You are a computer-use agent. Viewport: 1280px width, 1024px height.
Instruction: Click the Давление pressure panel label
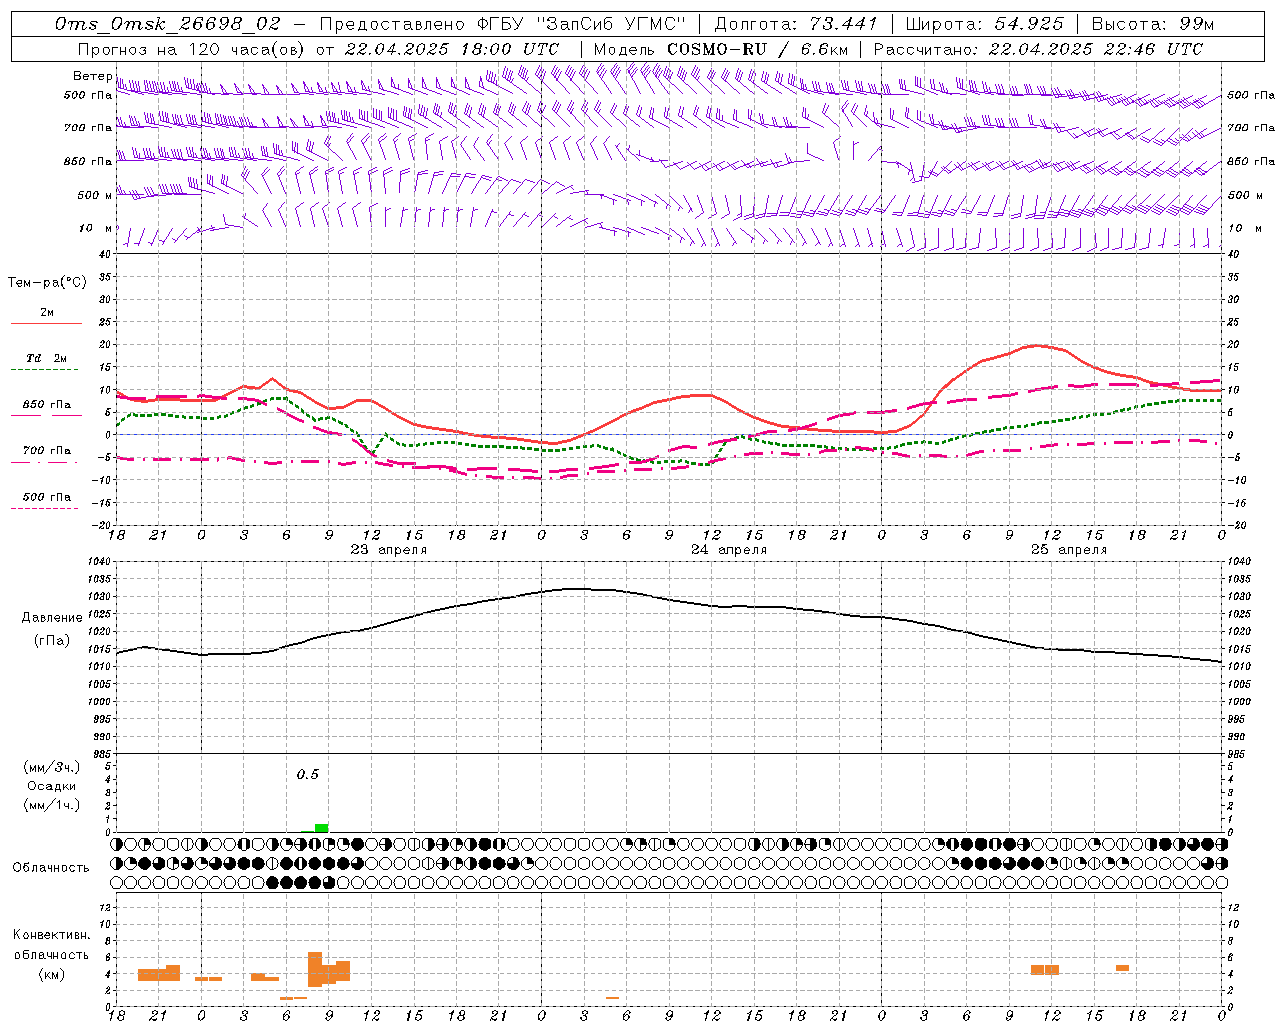52,618
